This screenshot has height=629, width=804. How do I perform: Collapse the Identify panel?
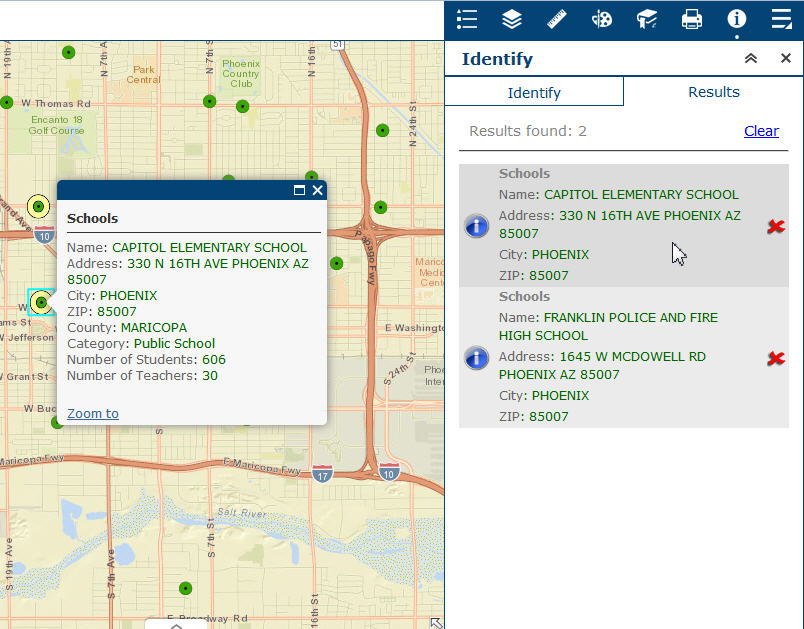(x=751, y=59)
